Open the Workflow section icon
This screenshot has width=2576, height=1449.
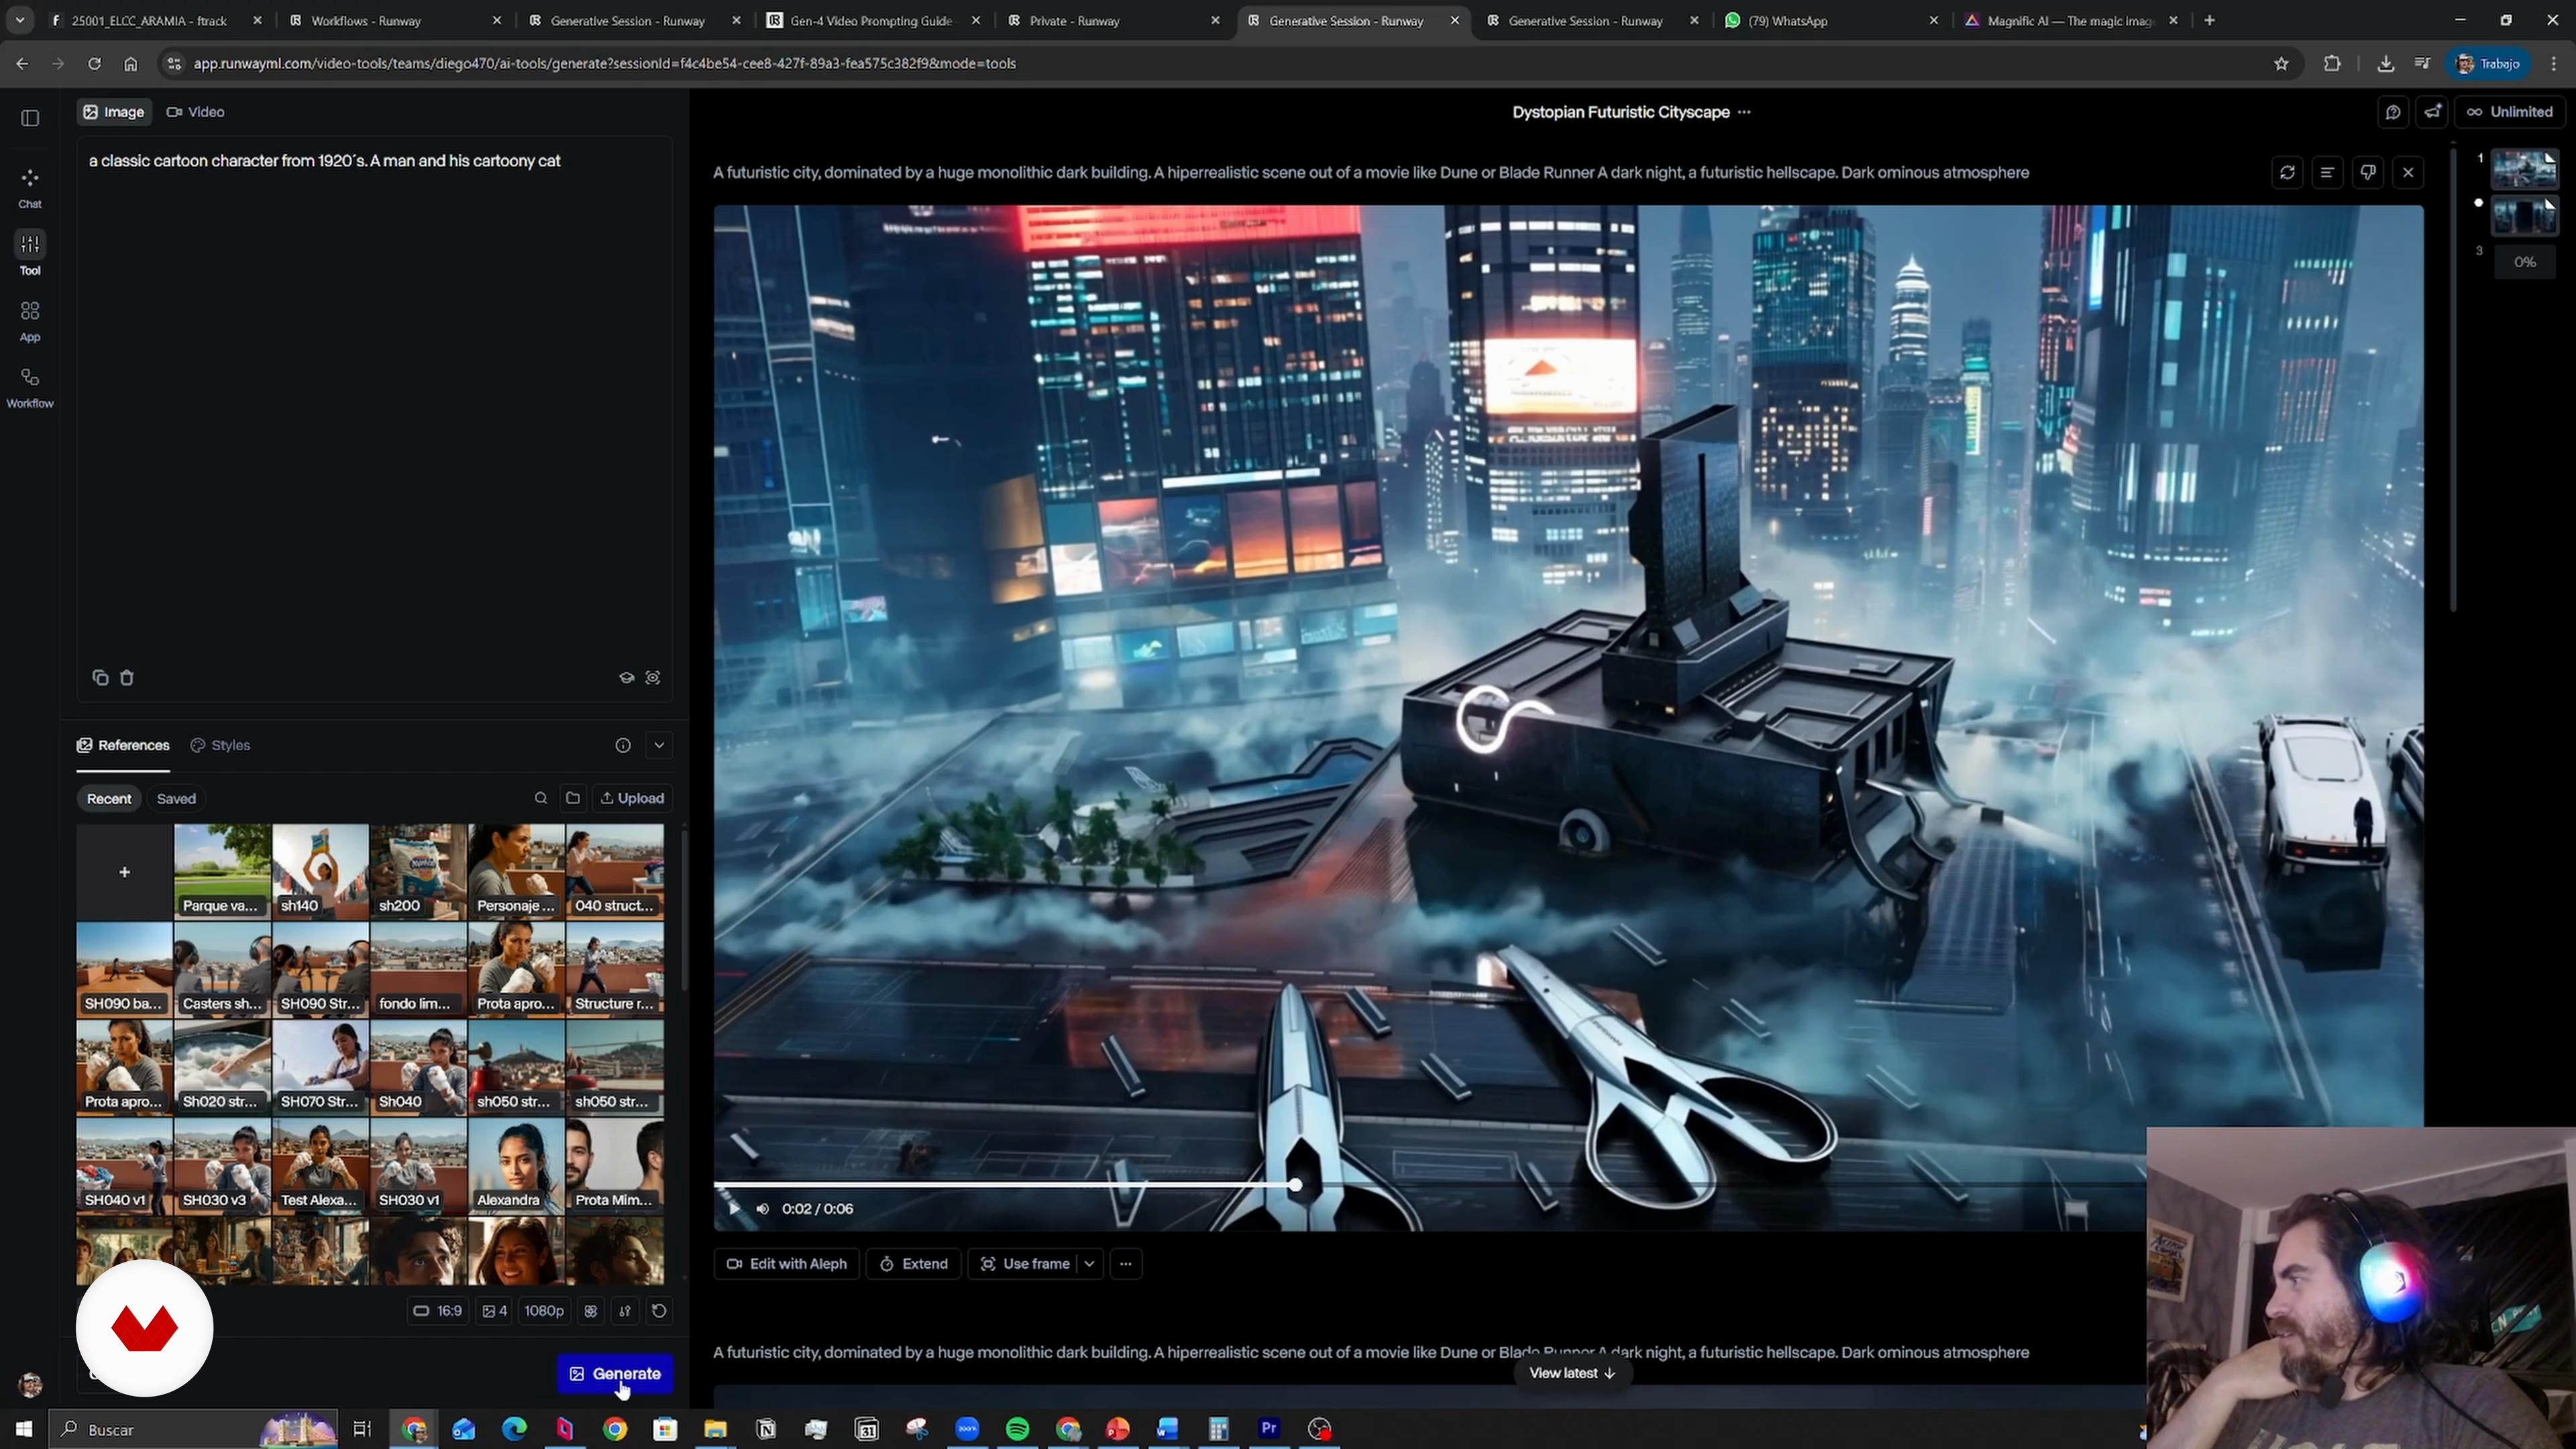30,387
